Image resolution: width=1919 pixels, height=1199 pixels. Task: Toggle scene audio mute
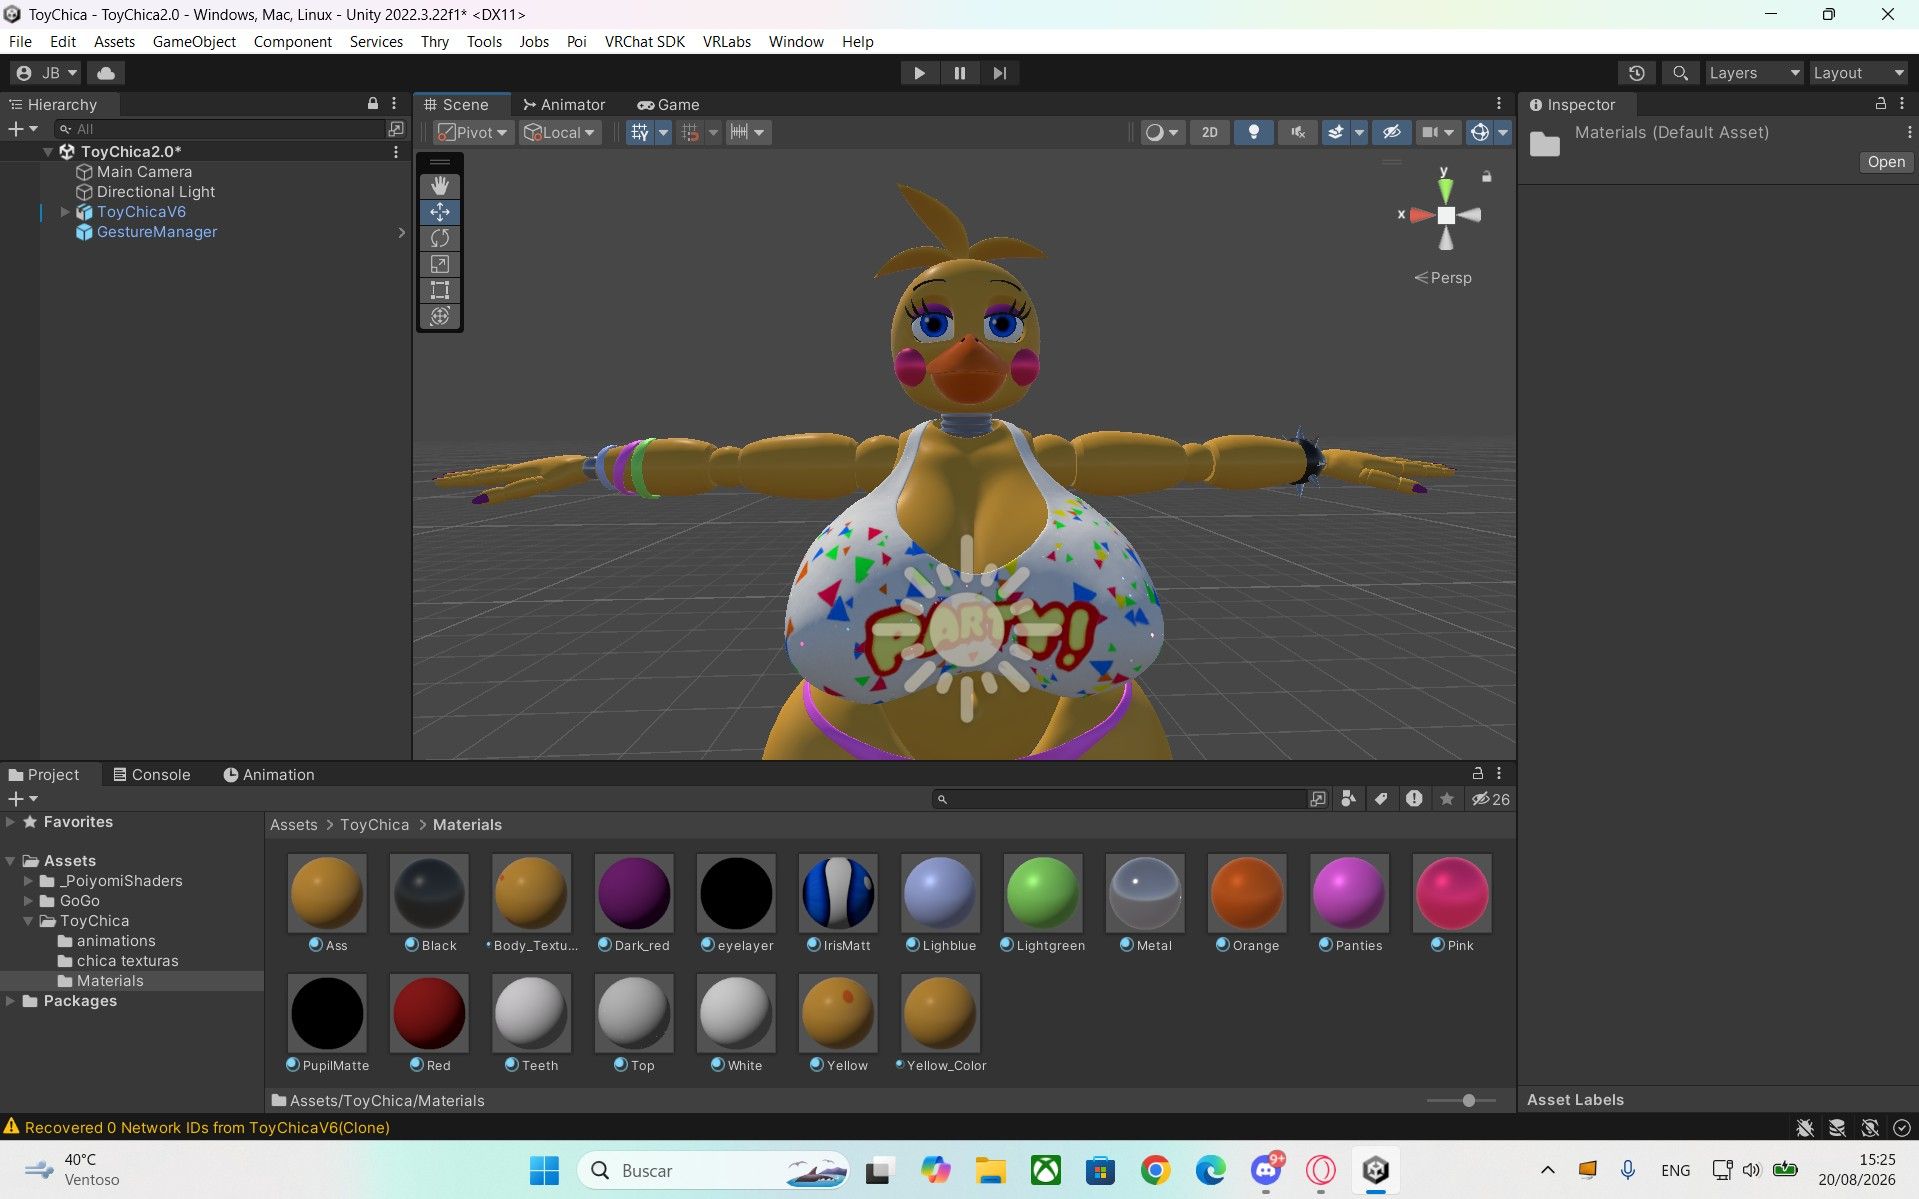point(1297,132)
